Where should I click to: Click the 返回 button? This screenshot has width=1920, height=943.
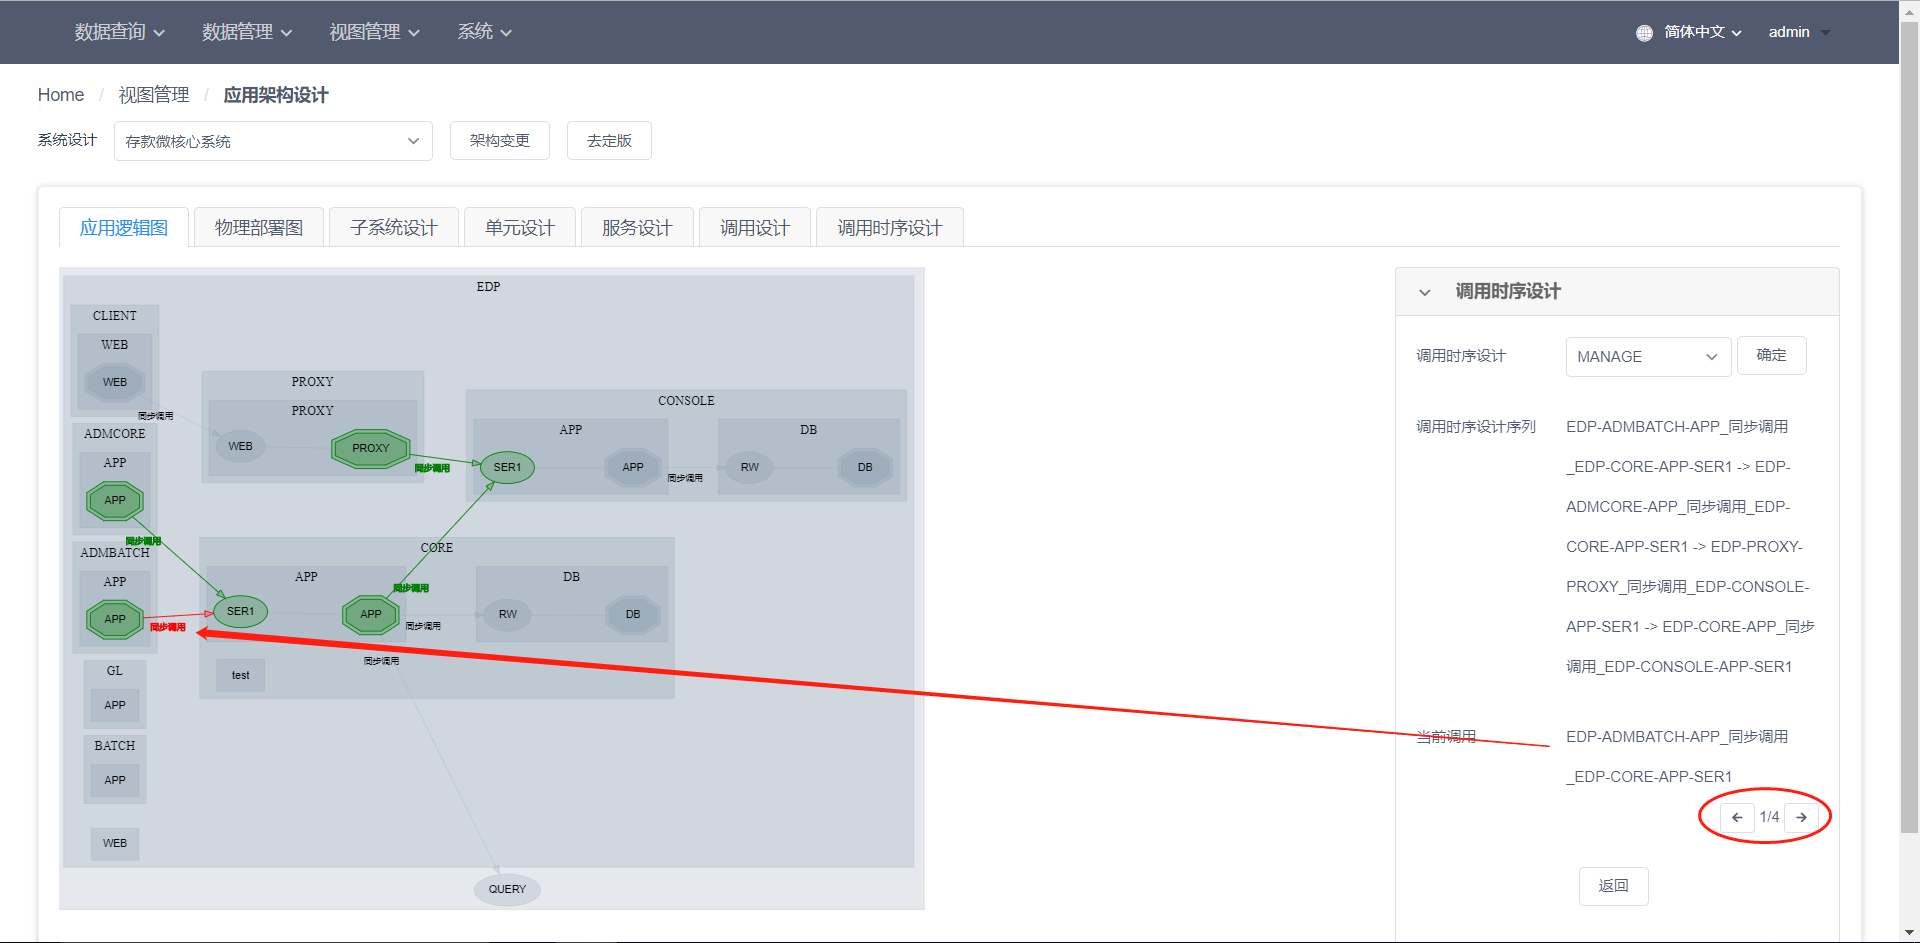pyautogui.click(x=1614, y=886)
